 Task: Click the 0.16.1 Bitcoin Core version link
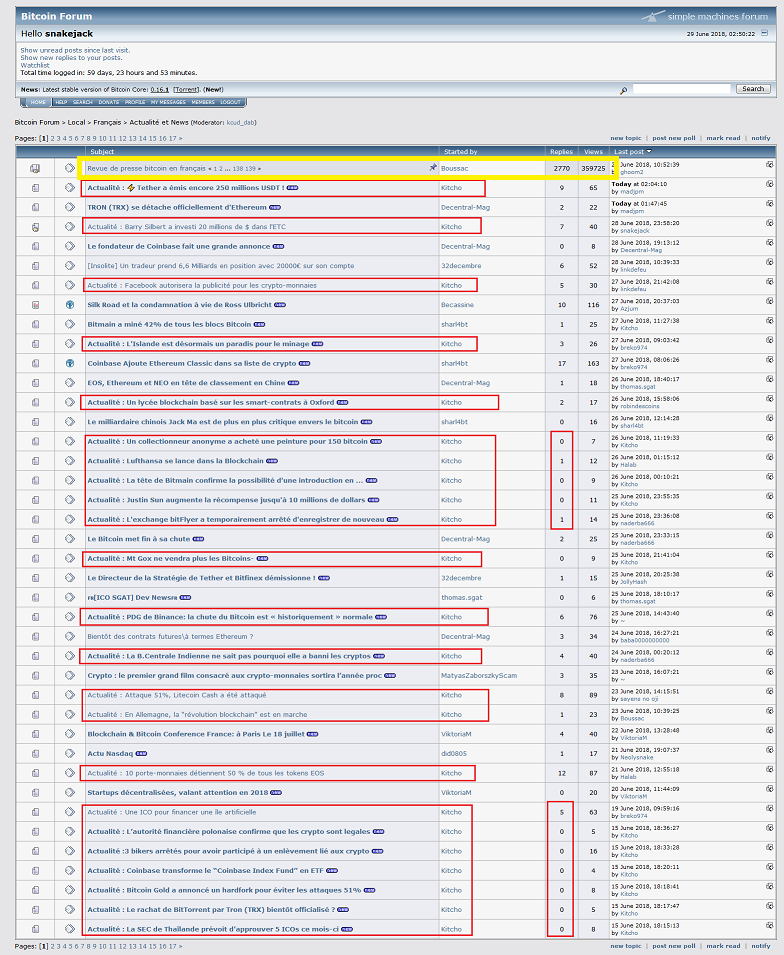coord(160,90)
